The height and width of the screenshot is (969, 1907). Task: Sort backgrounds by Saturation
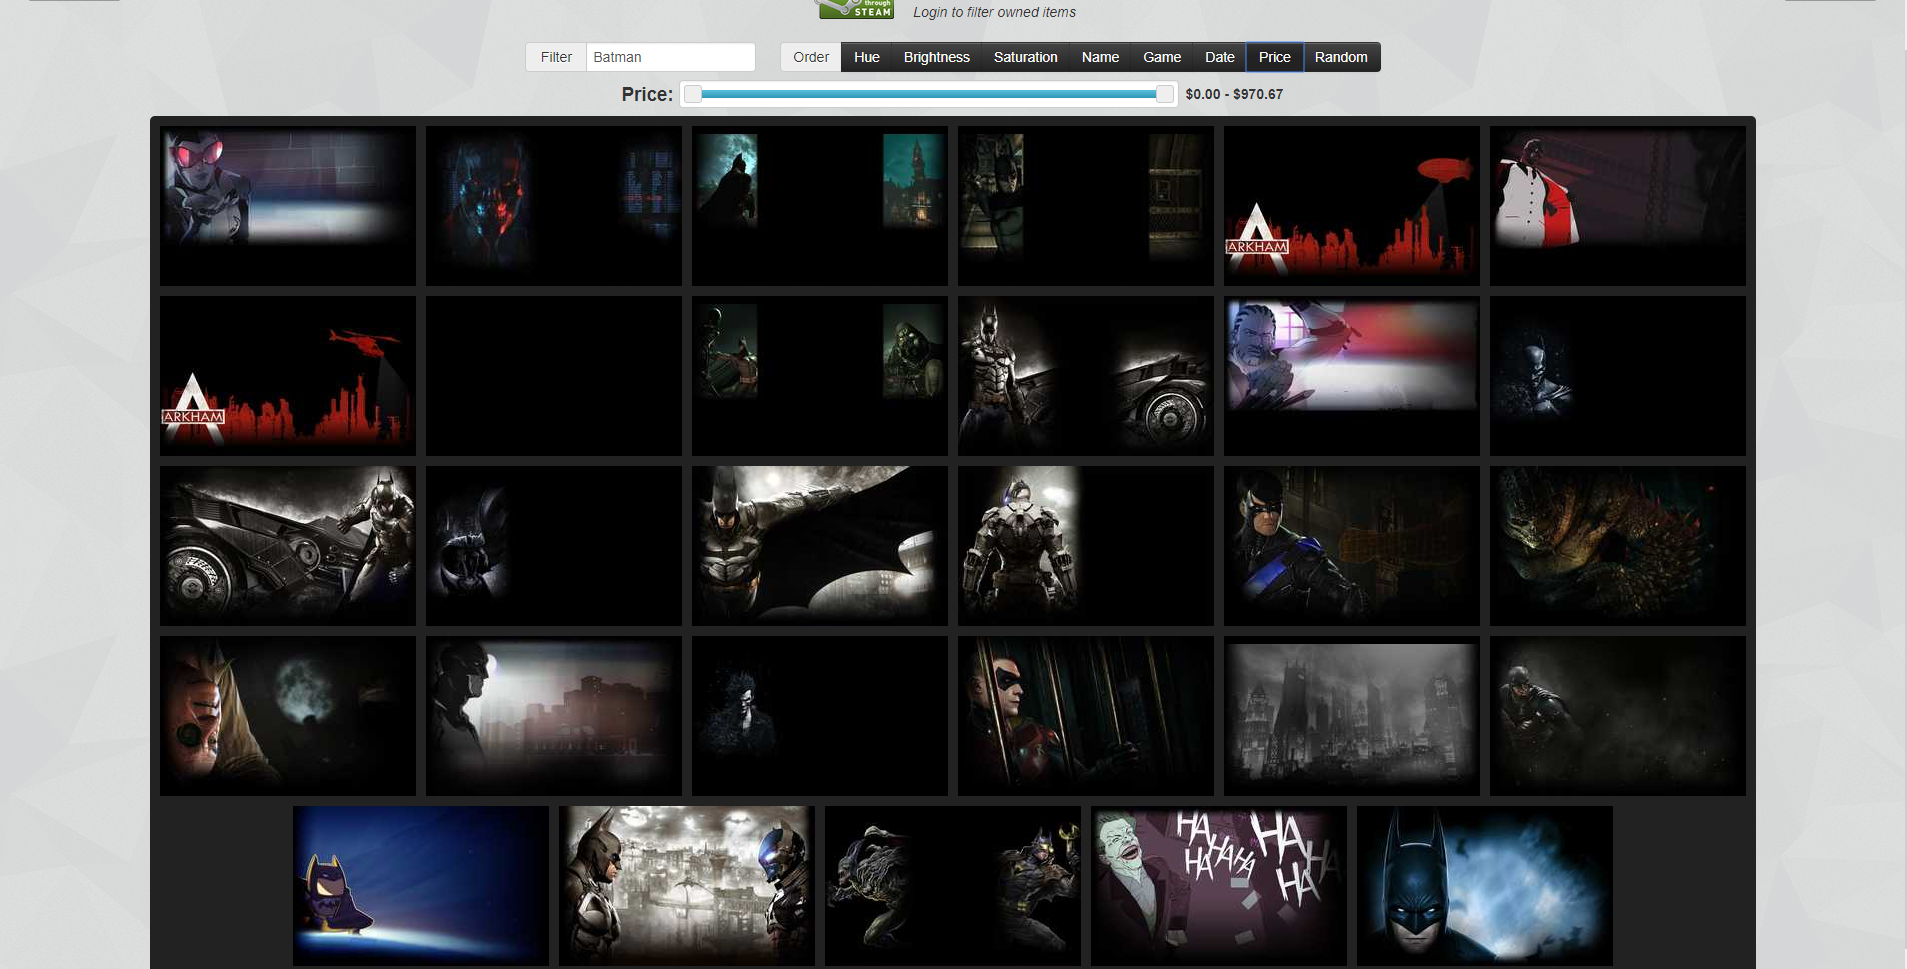(1025, 57)
